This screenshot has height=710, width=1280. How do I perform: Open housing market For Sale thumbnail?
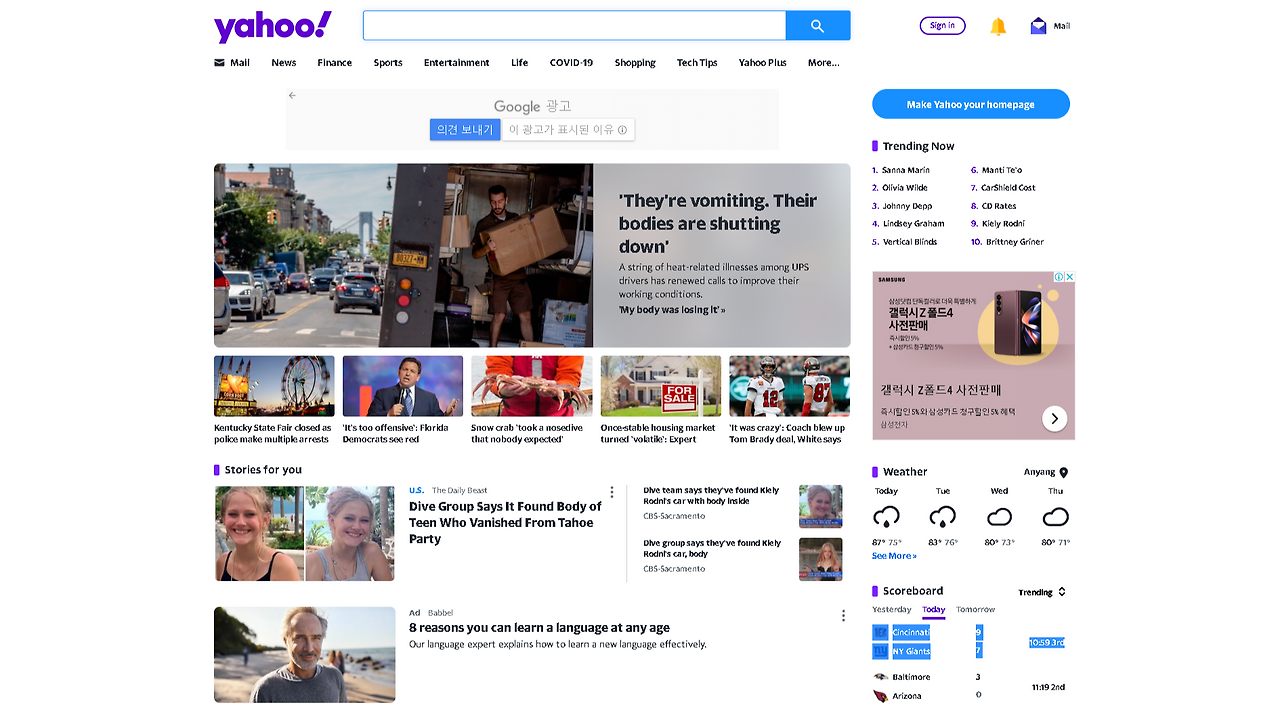661,386
